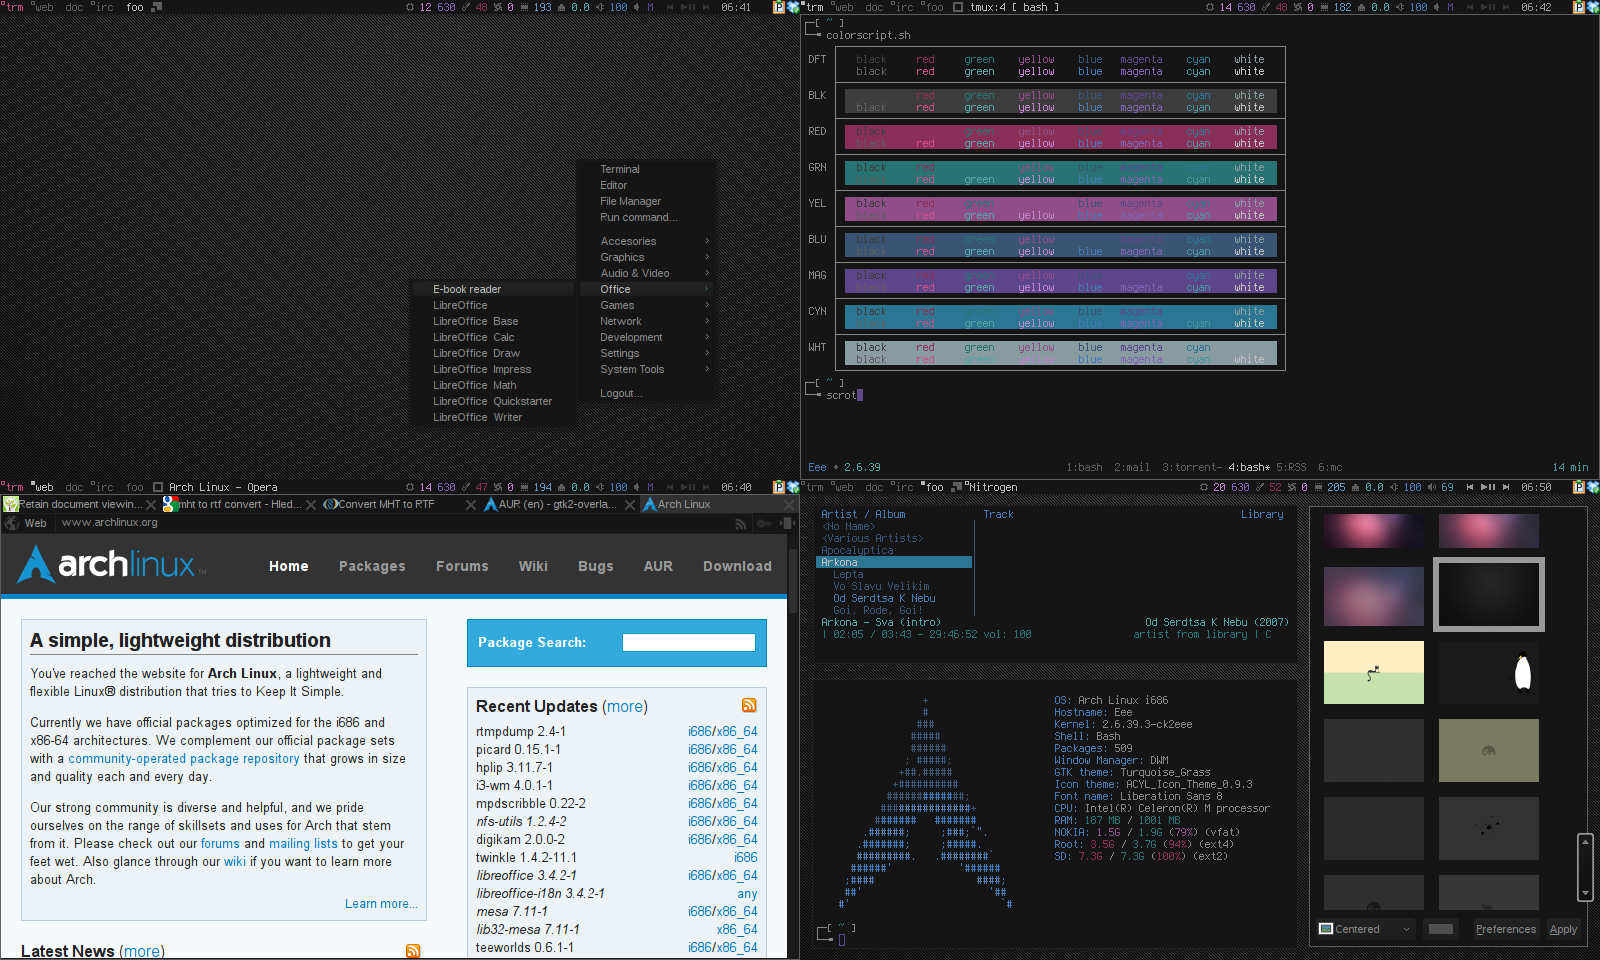Click the www.archlinux.org address field
Screen dimensions: 1600x960
pyautogui.click(x=395, y=523)
